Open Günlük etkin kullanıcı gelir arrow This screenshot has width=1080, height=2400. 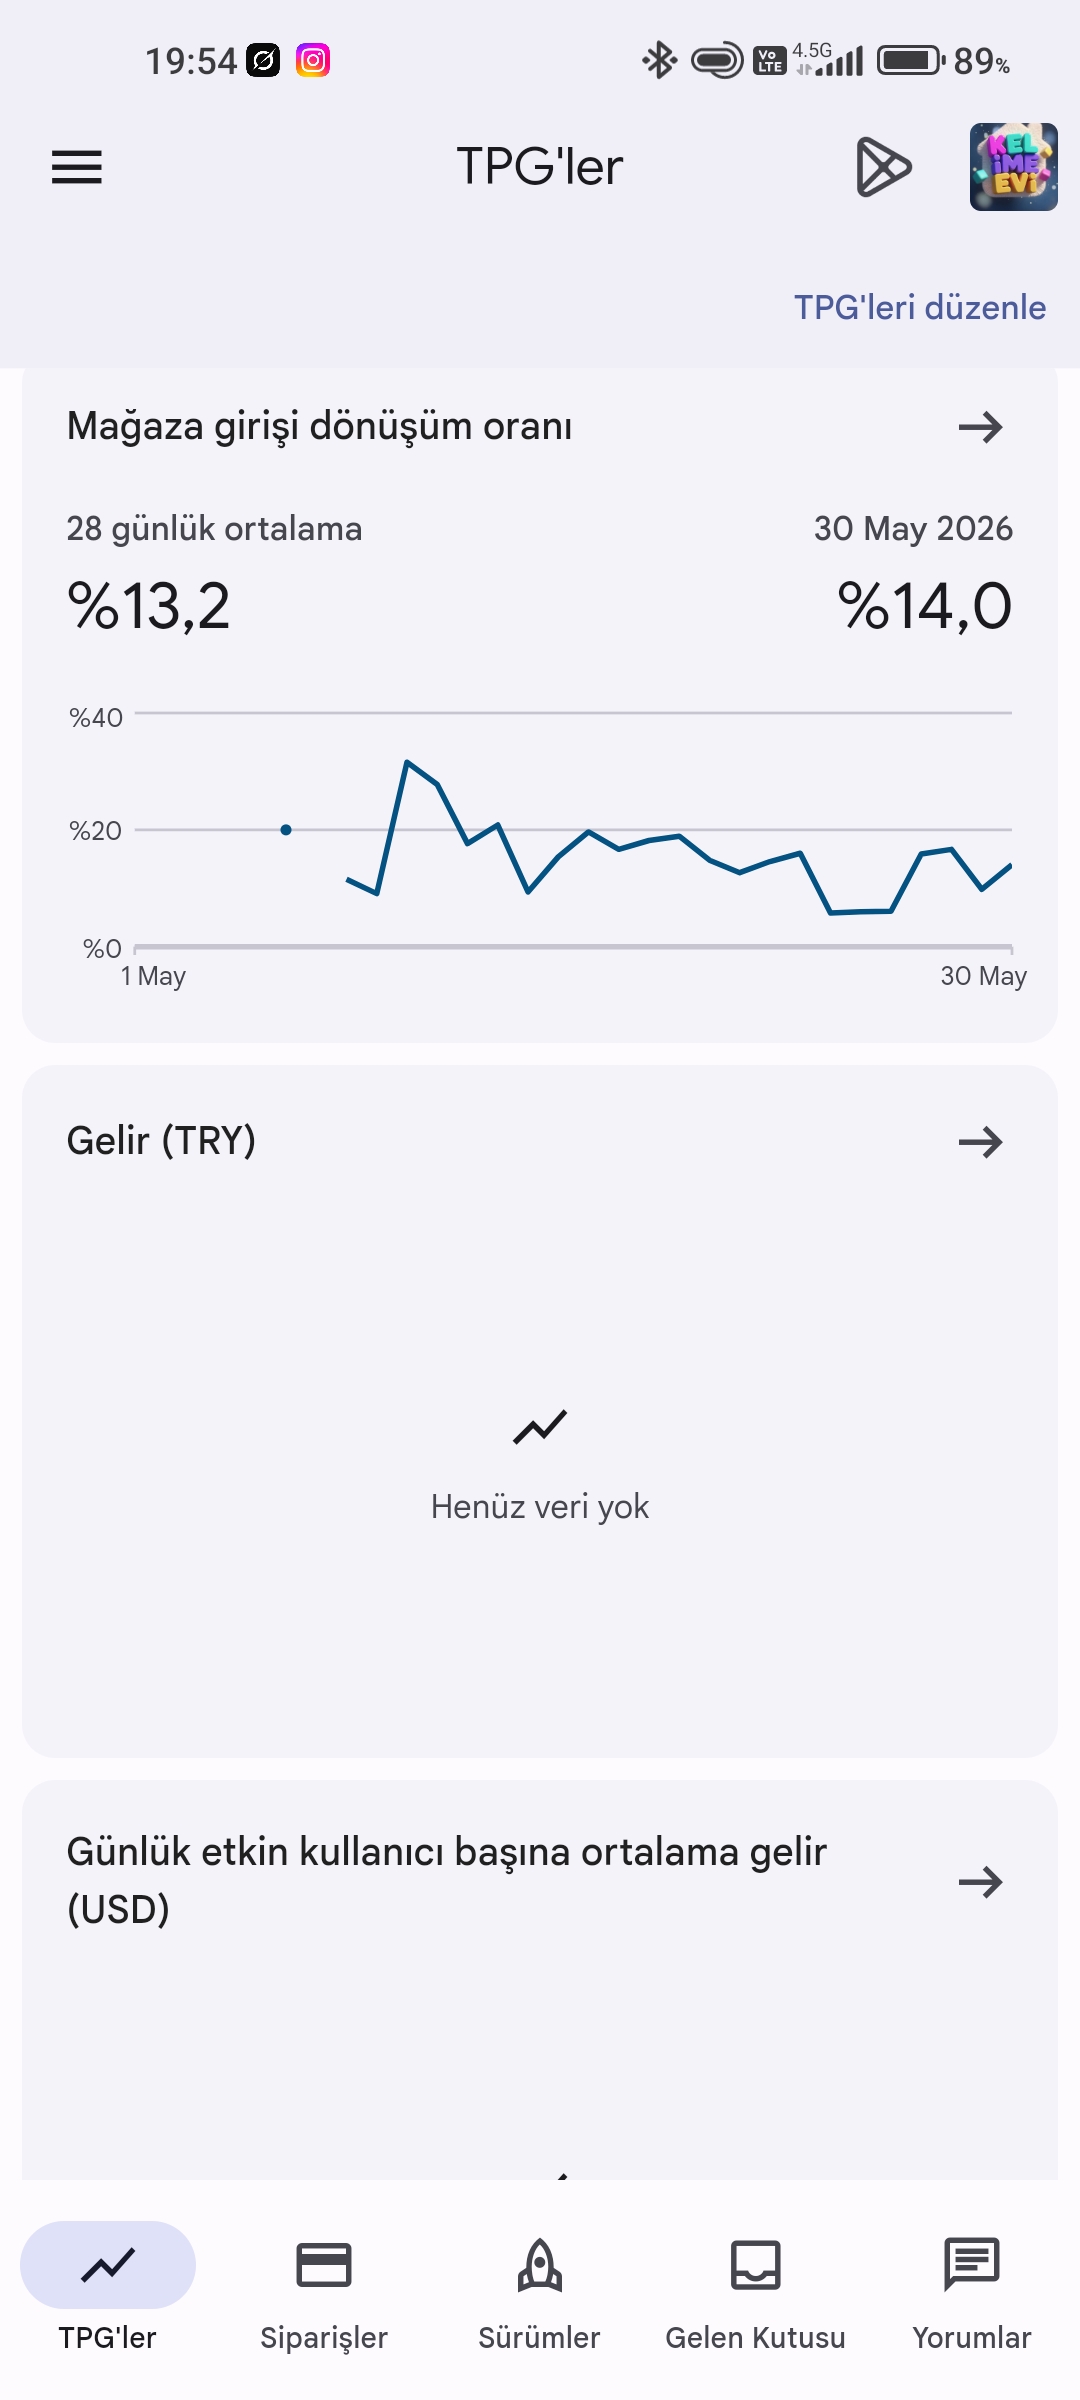[980, 1882]
